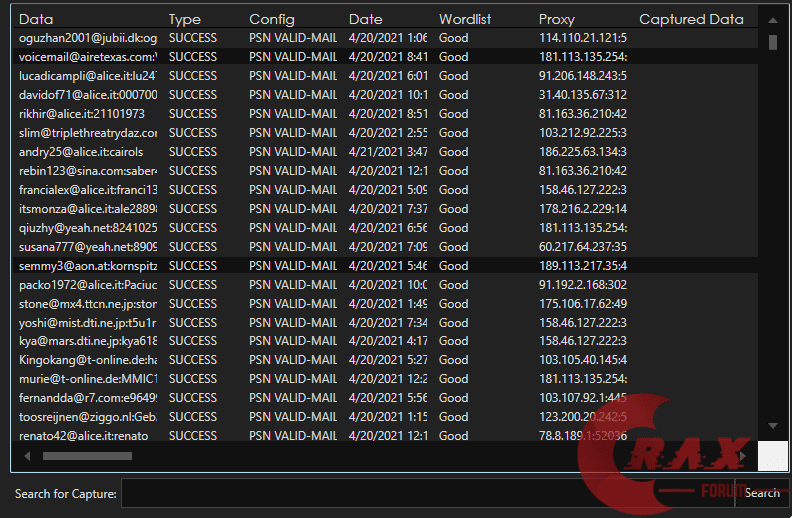The image size is (792, 518).
Task: Select the date cell 4/20/2021 7:34
Action: tap(388, 323)
